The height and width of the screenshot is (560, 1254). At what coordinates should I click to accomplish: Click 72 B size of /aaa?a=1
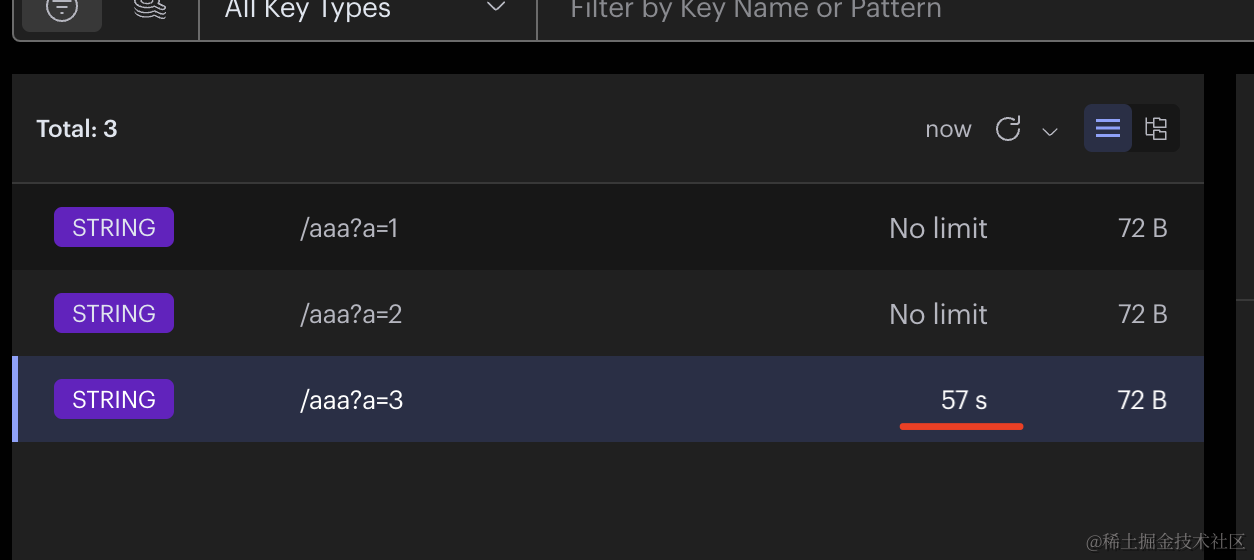(1142, 228)
